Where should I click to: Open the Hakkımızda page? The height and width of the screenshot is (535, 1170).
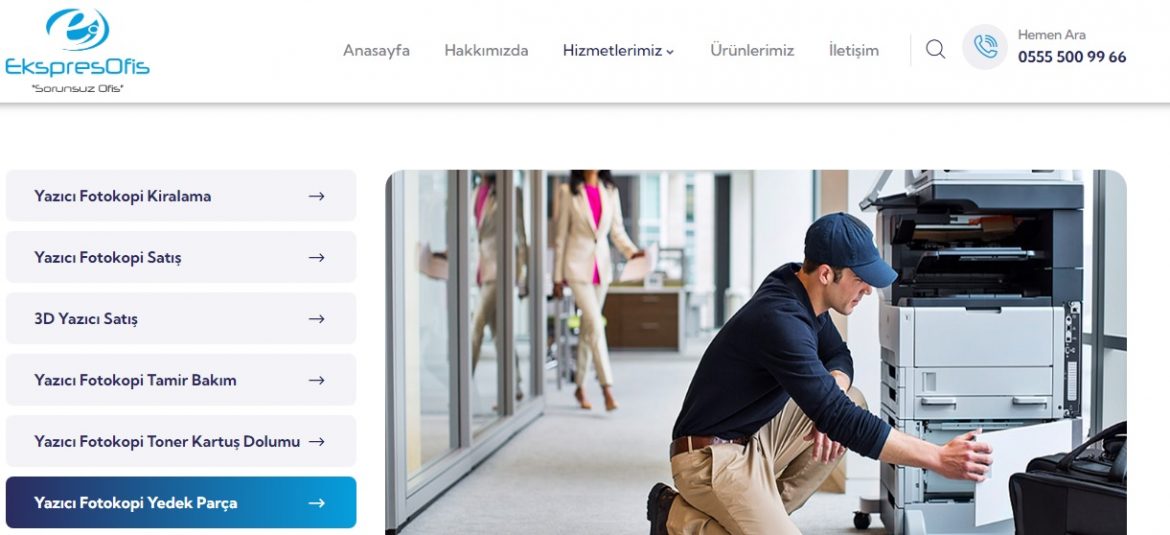[486, 51]
